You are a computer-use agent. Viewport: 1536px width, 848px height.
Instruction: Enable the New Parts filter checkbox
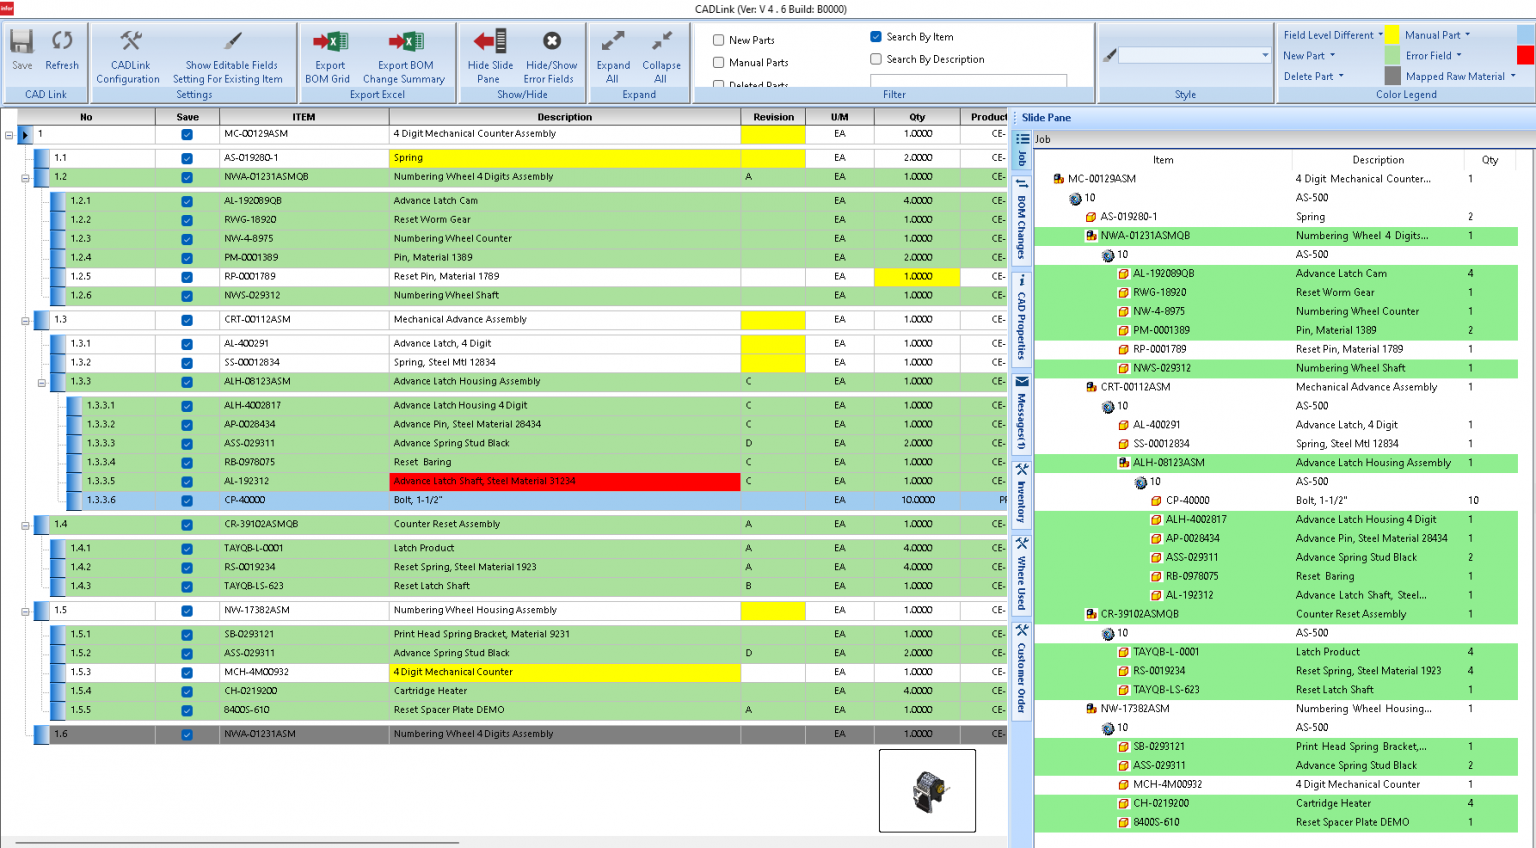pos(717,39)
